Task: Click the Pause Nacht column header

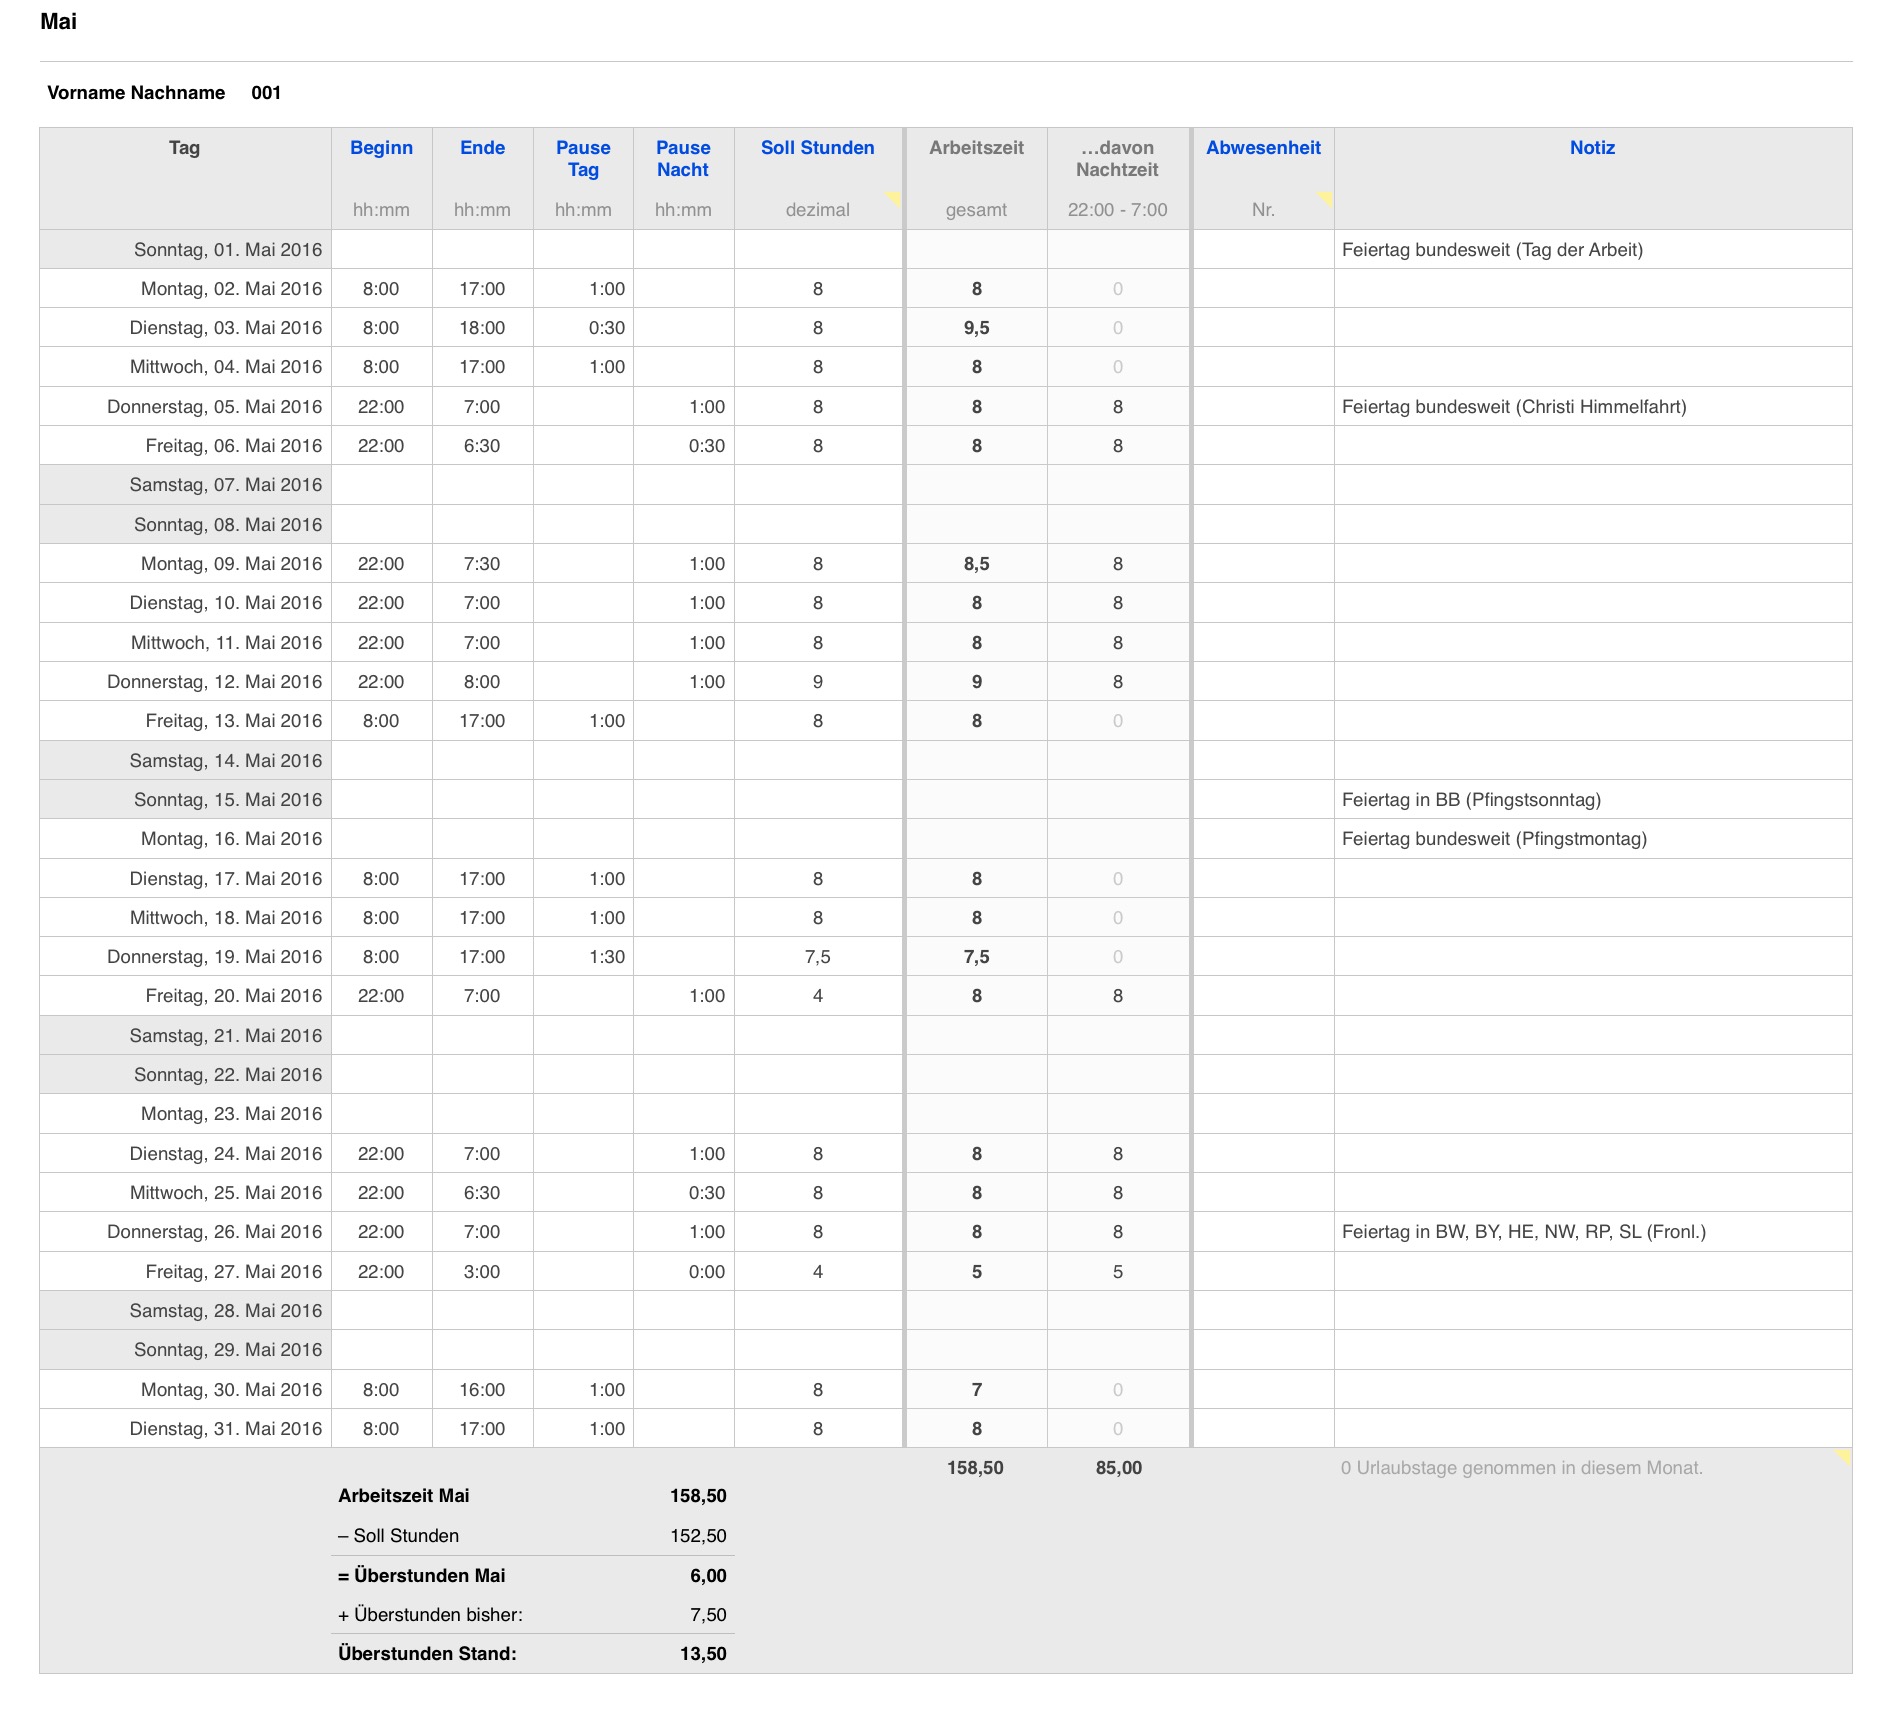Action: coord(683,159)
